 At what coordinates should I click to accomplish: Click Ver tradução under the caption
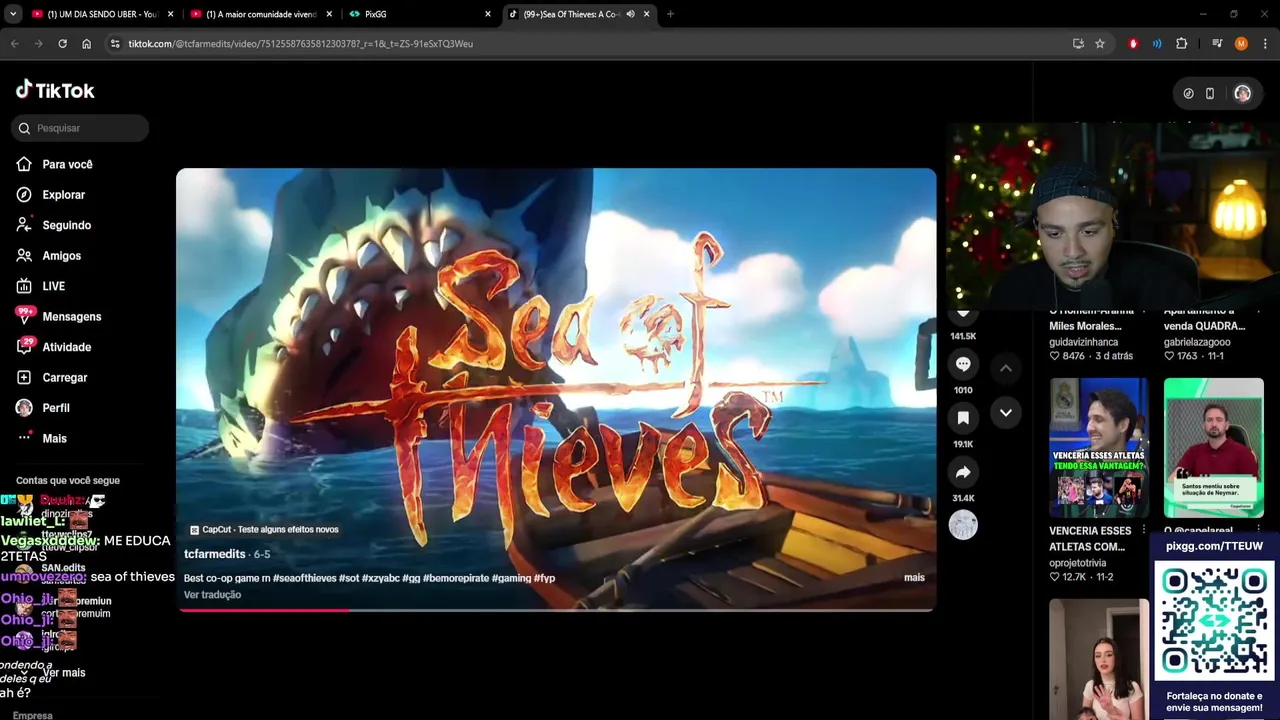[212, 595]
